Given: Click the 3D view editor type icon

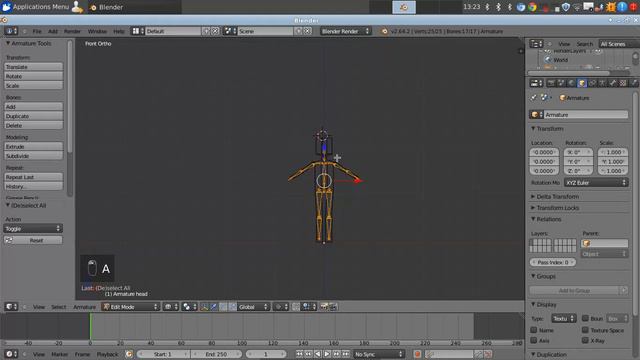Looking at the screenshot, I should coord(11,307).
